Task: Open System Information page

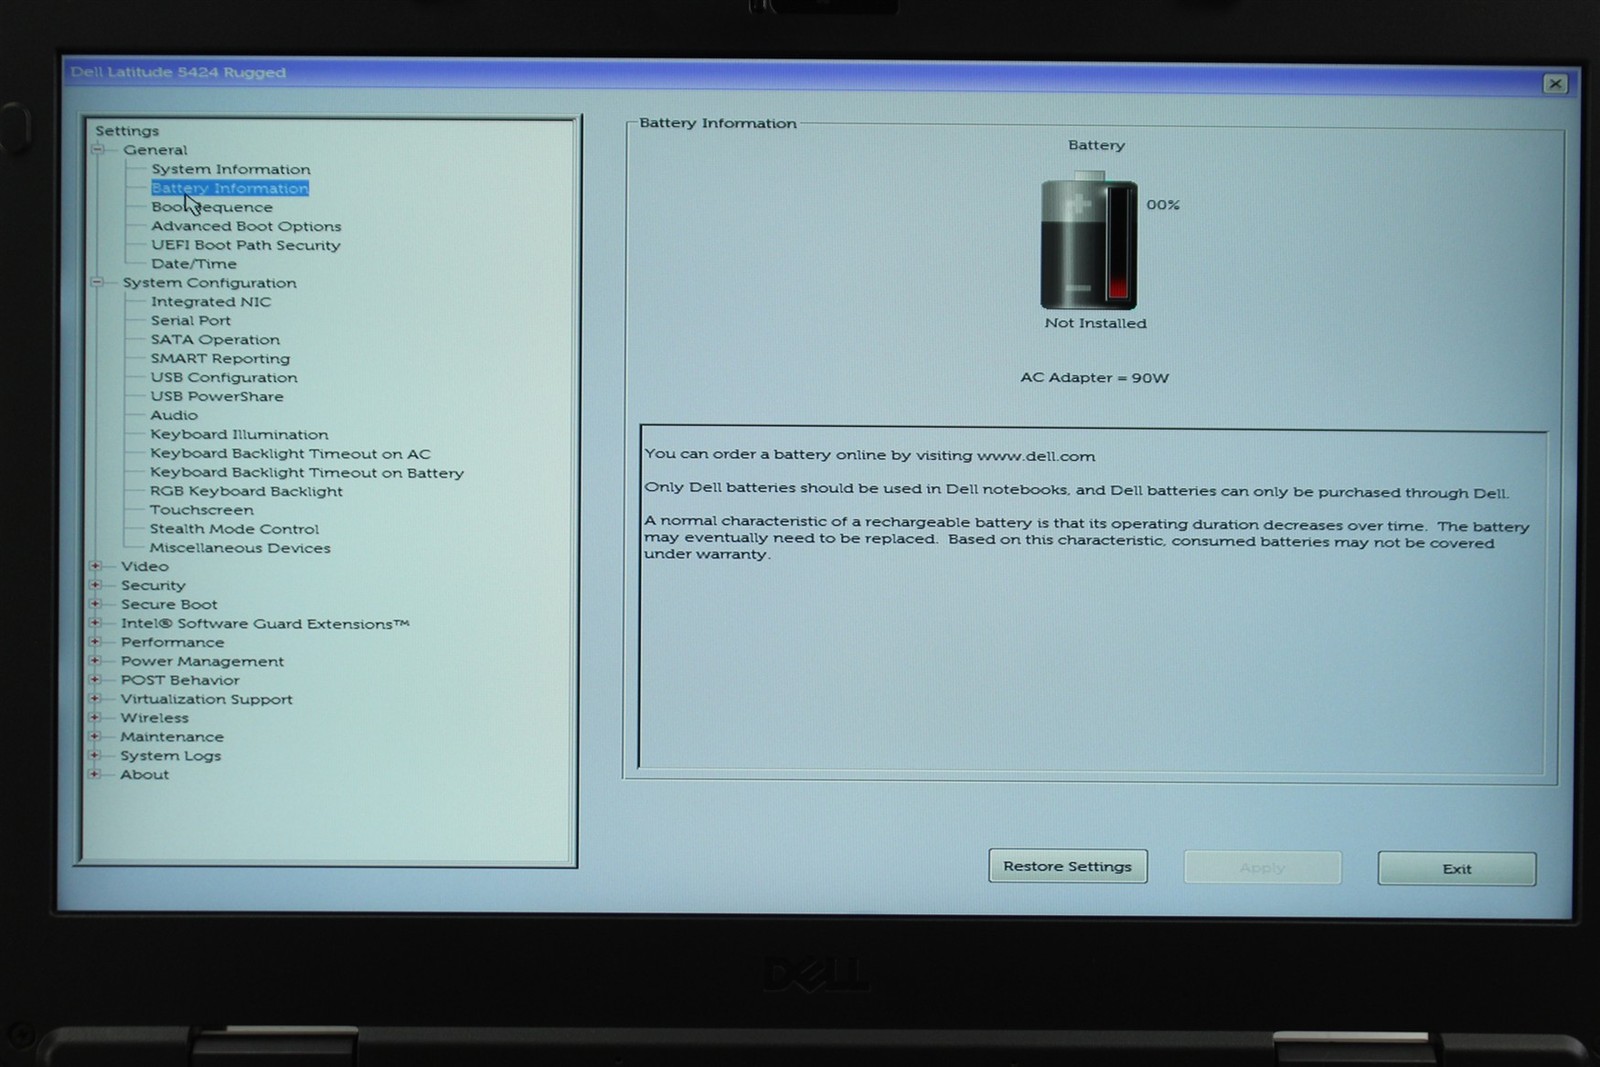Action: pos(231,169)
